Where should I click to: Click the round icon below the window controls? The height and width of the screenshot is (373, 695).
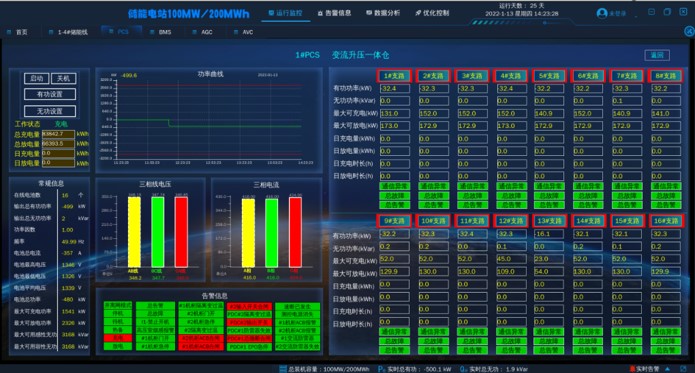[689, 31]
